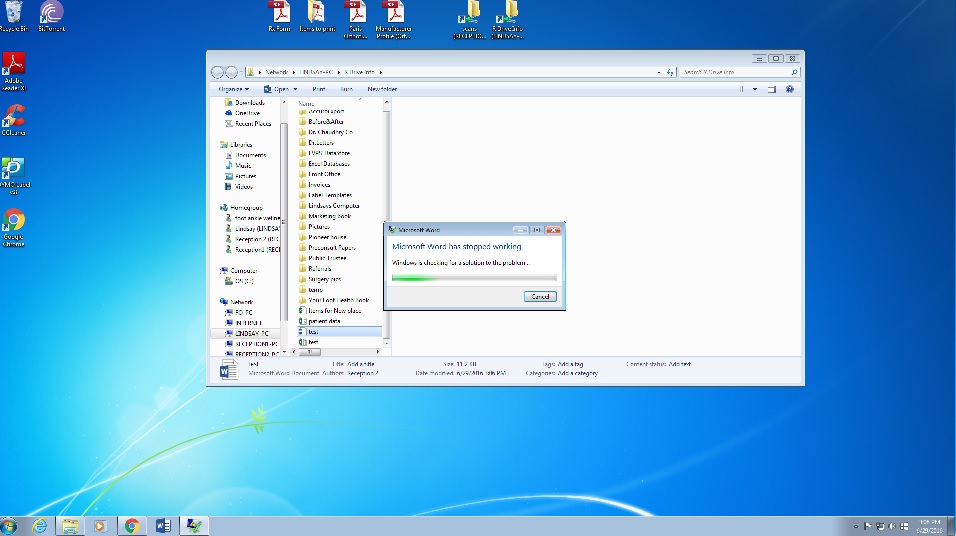Select LINDSAY-PC under Network
The width and height of the screenshot is (956, 536).
click(x=246, y=334)
